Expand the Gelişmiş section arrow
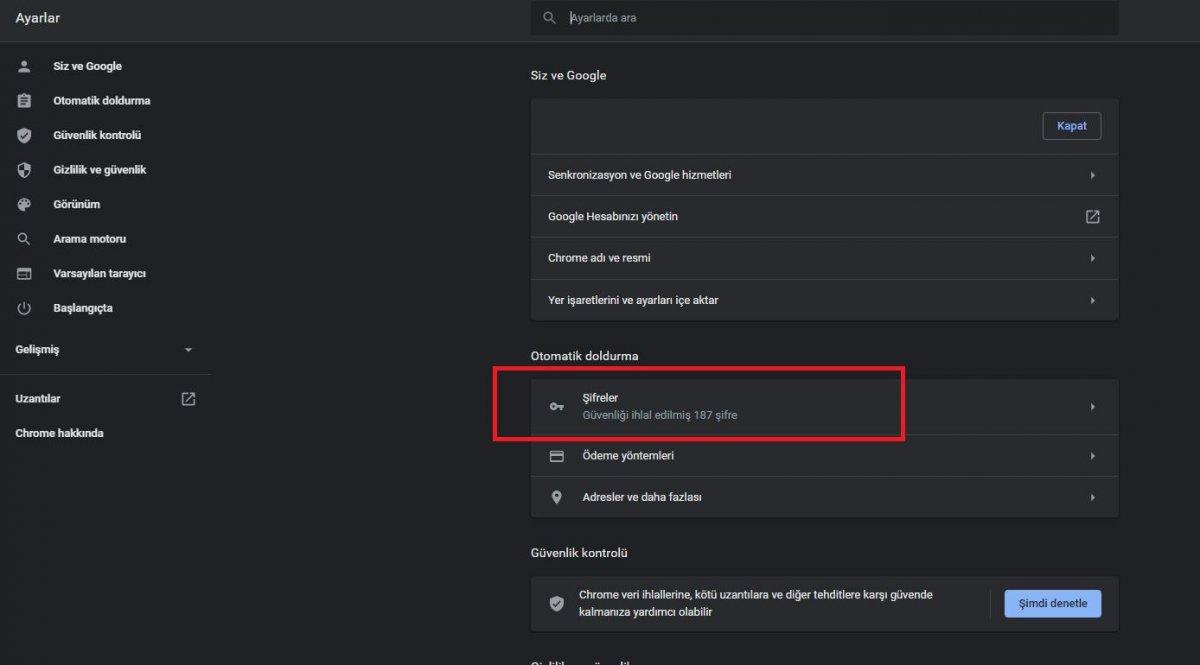Screen dimensions: 1200x665 (188, 350)
